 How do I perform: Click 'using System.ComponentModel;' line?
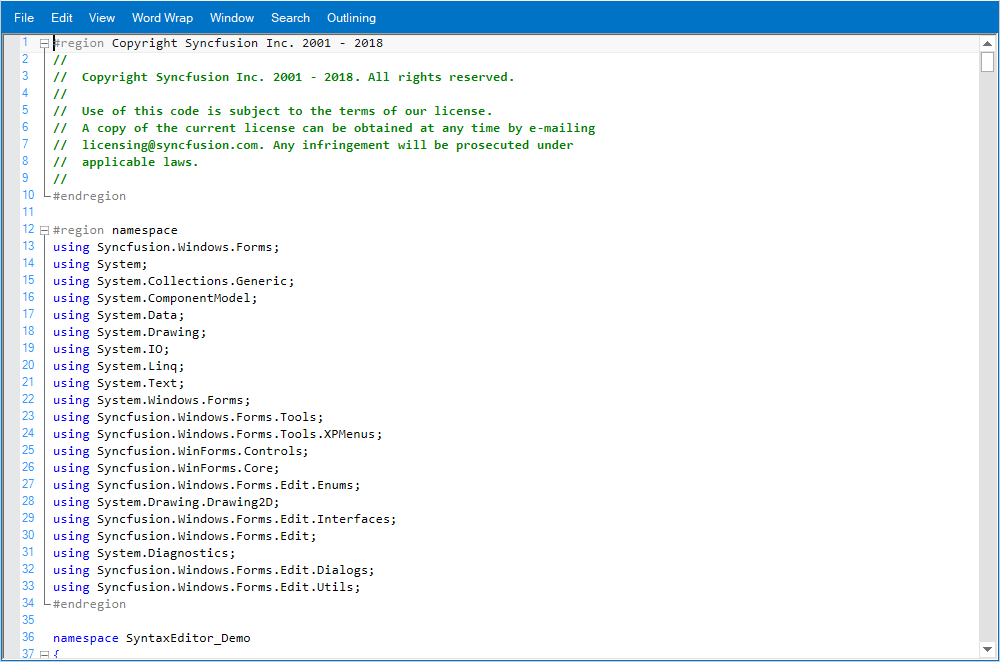pyautogui.click(x=155, y=298)
